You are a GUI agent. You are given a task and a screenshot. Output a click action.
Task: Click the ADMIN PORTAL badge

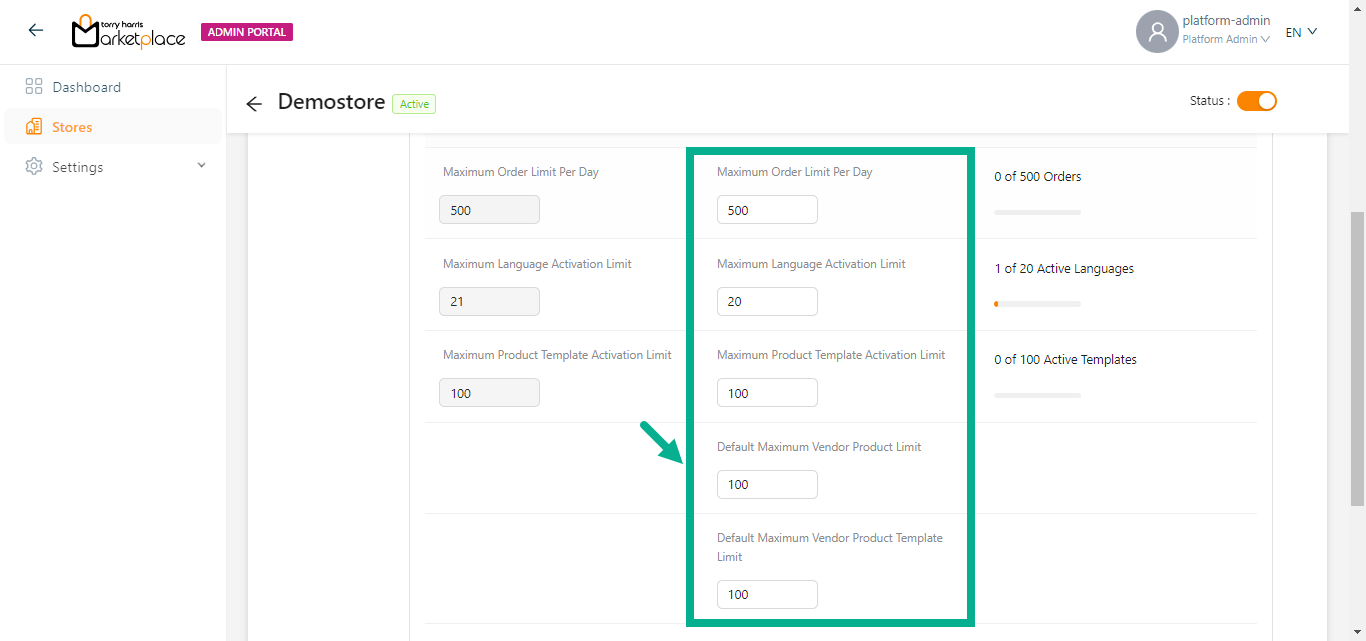(x=247, y=32)
